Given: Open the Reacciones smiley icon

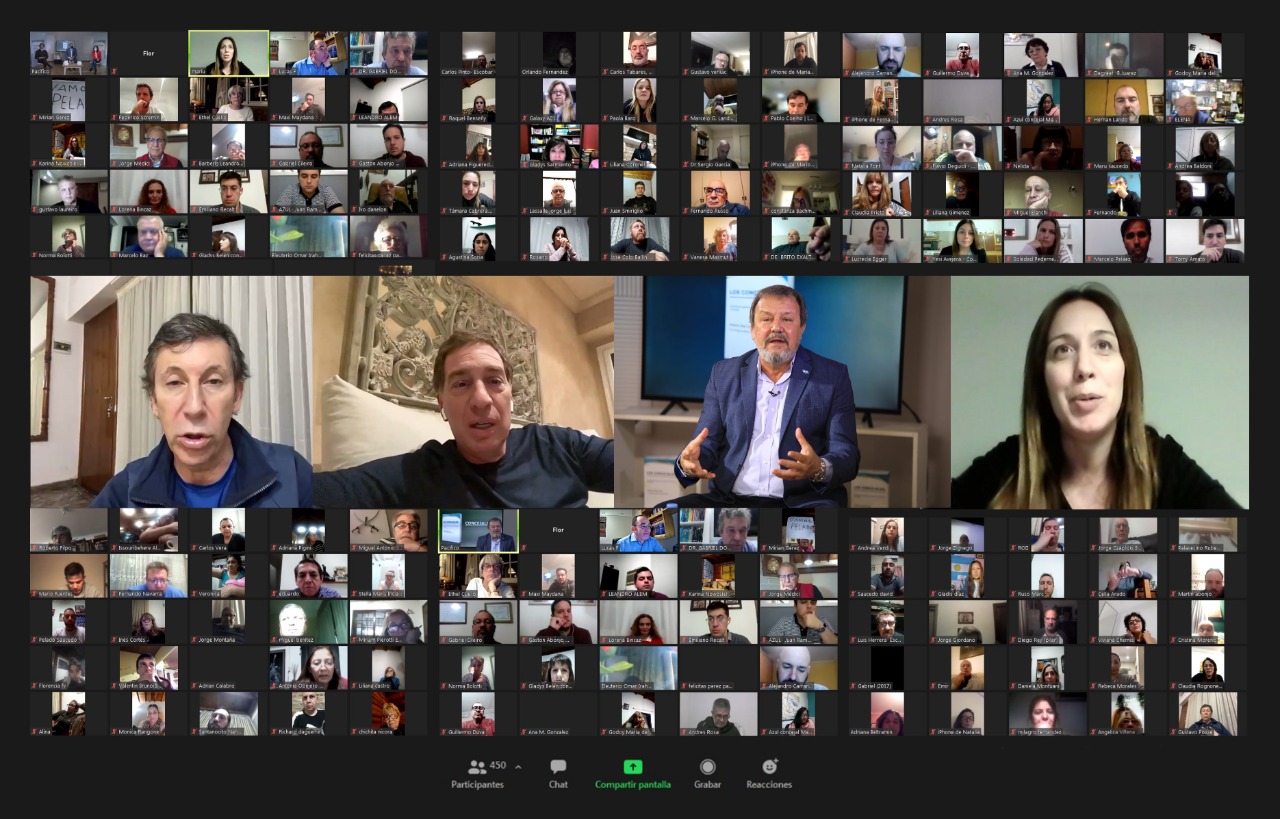Looking at the screenshot, I should [x=769, y=767].
